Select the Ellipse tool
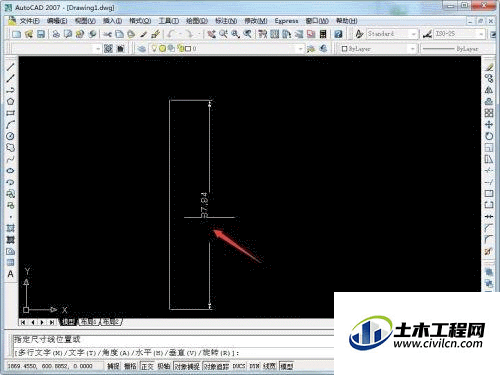 [x=10, y=171]
